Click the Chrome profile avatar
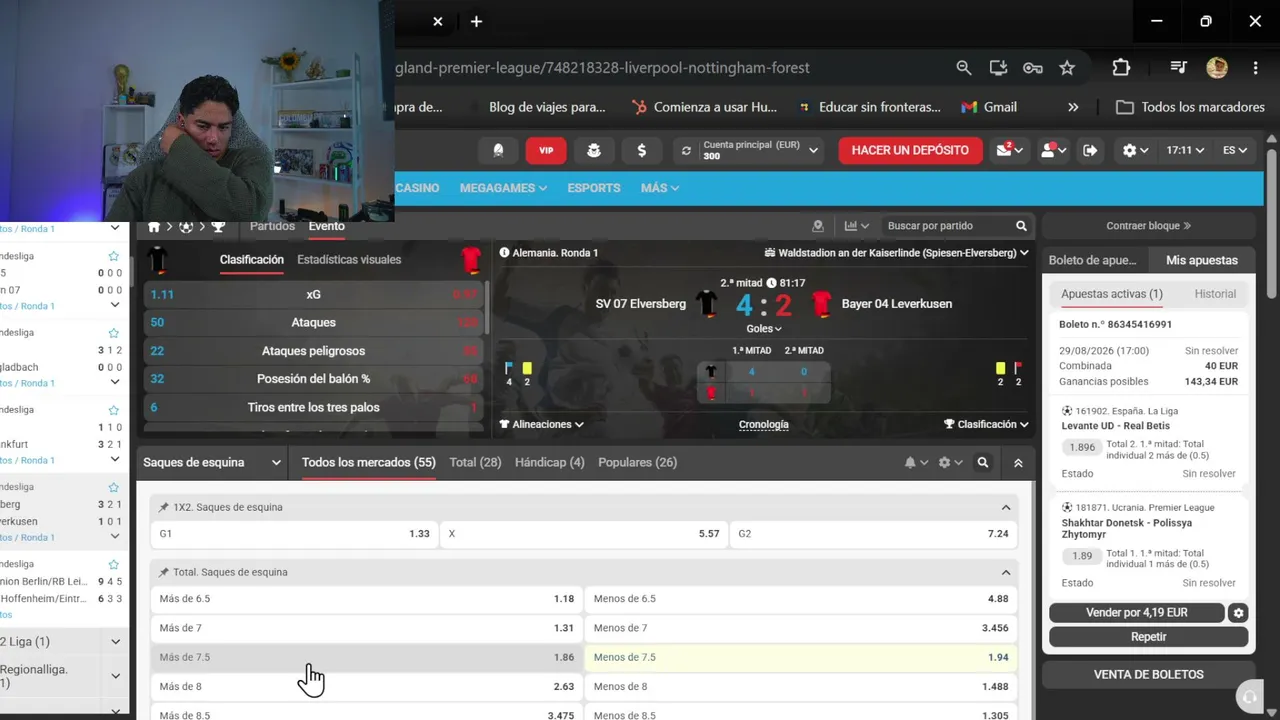This screenshot has height=720, width=1280. point(1217,68)
